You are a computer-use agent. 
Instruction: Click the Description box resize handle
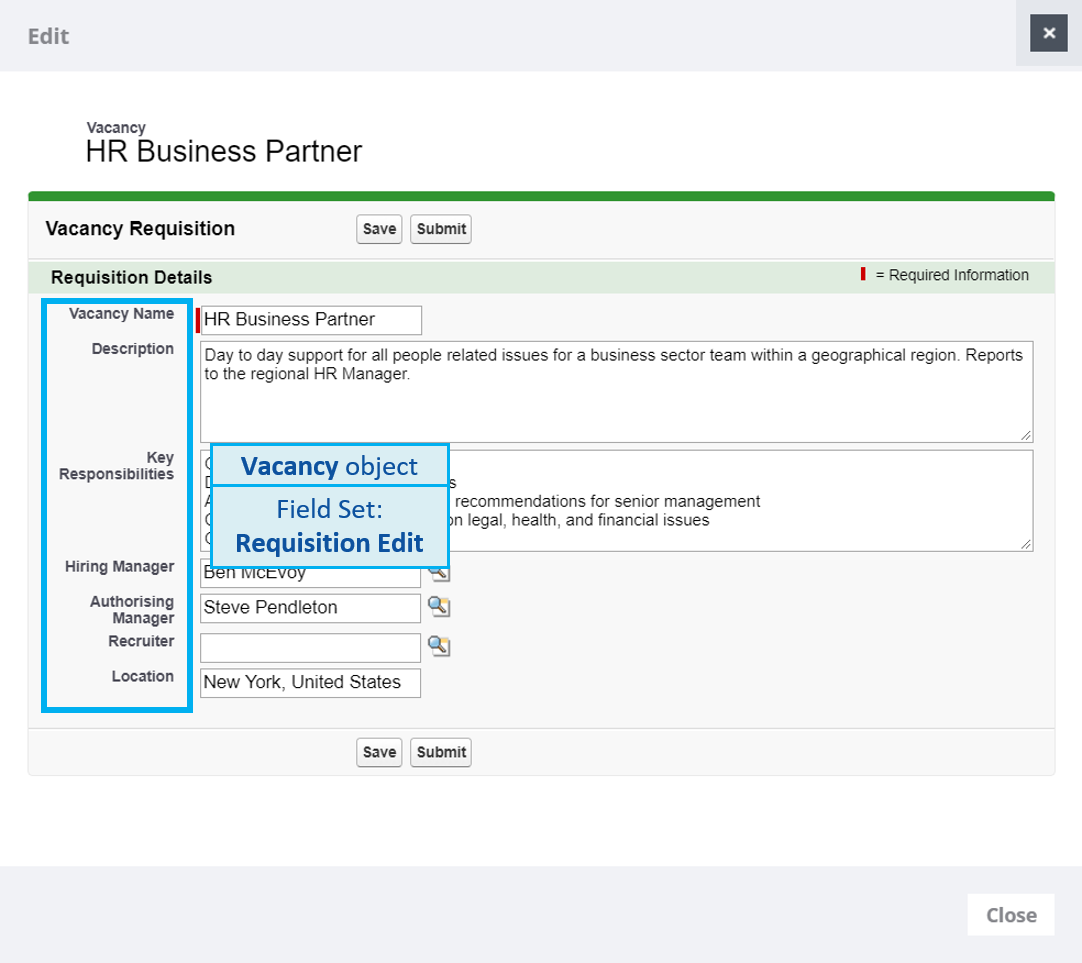pos(1025,434)
